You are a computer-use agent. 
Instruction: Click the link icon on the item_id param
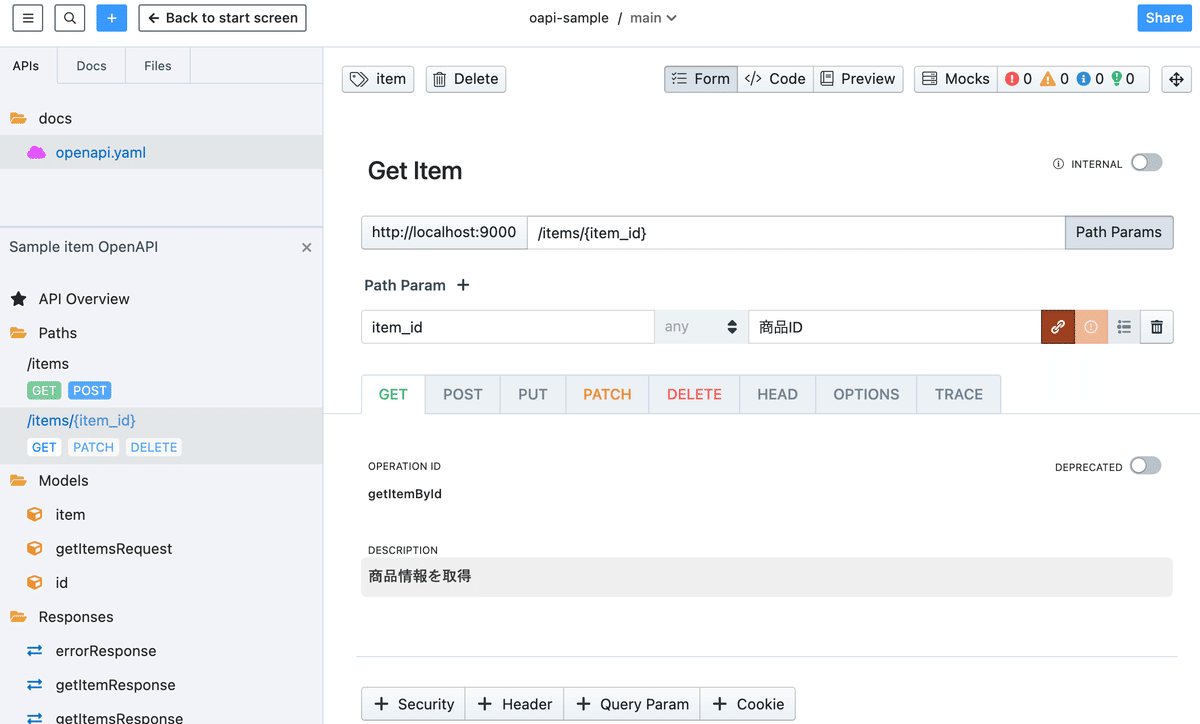pos(1057,326)
